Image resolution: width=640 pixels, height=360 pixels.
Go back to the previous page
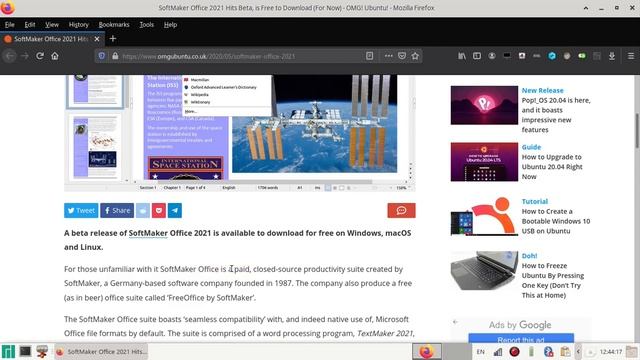click(x=10, y=56)
